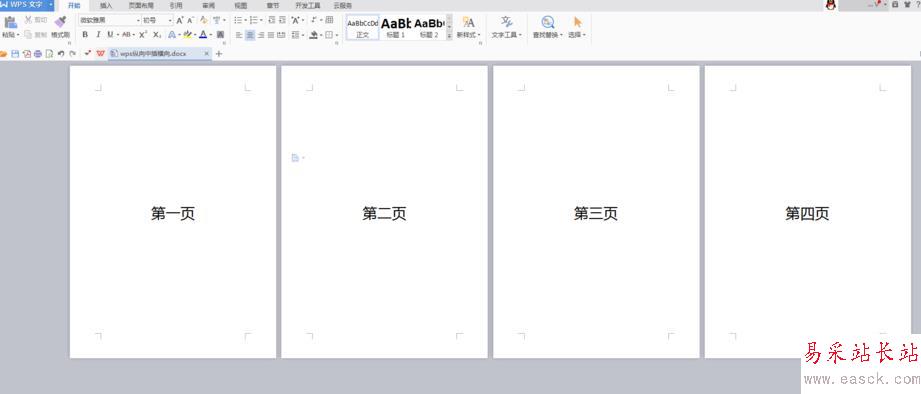921x394 pixels.
Task: Redo action arrow
Action: click(72, 53)
